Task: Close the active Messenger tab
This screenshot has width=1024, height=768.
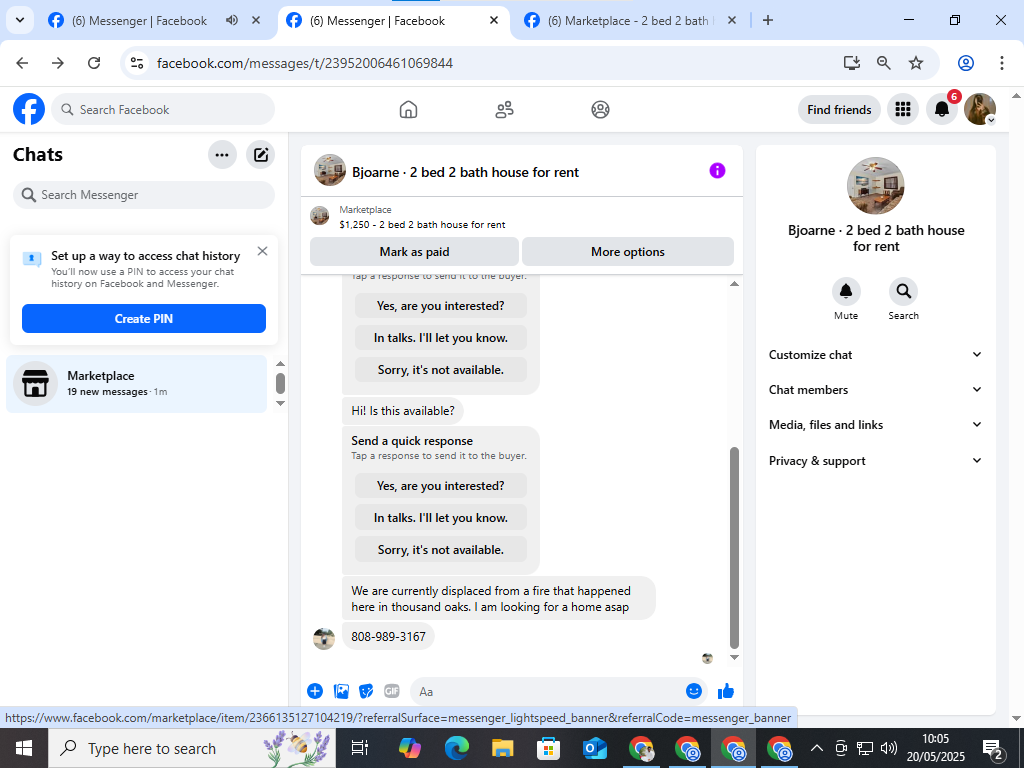Action: (494, 20)
